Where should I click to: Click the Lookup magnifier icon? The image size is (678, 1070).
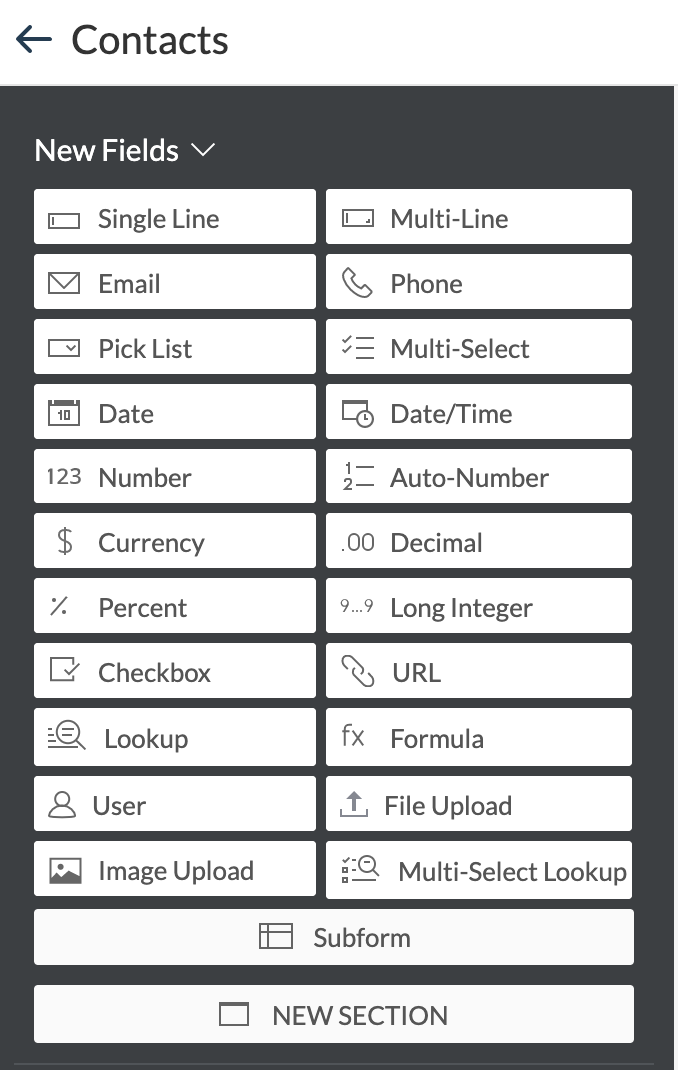point(64,736)
